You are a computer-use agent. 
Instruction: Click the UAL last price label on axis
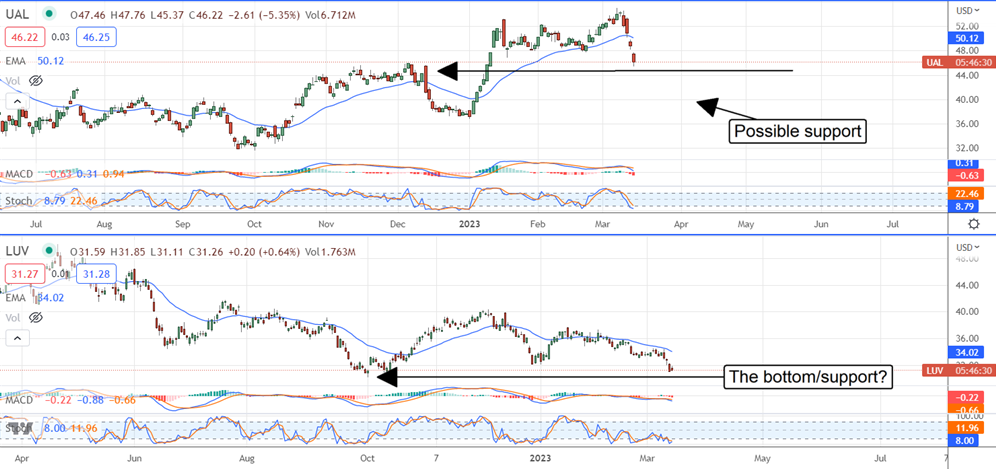point(959,62)
